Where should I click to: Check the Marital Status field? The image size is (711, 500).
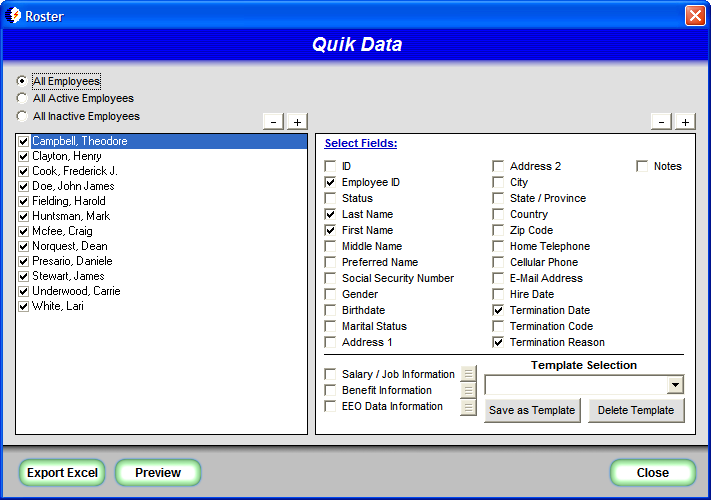point(330,326)
